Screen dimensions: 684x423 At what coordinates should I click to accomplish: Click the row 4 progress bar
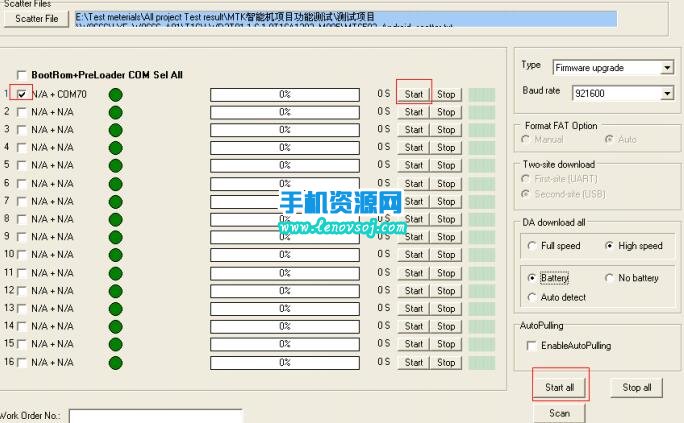(x=285, y=148)
